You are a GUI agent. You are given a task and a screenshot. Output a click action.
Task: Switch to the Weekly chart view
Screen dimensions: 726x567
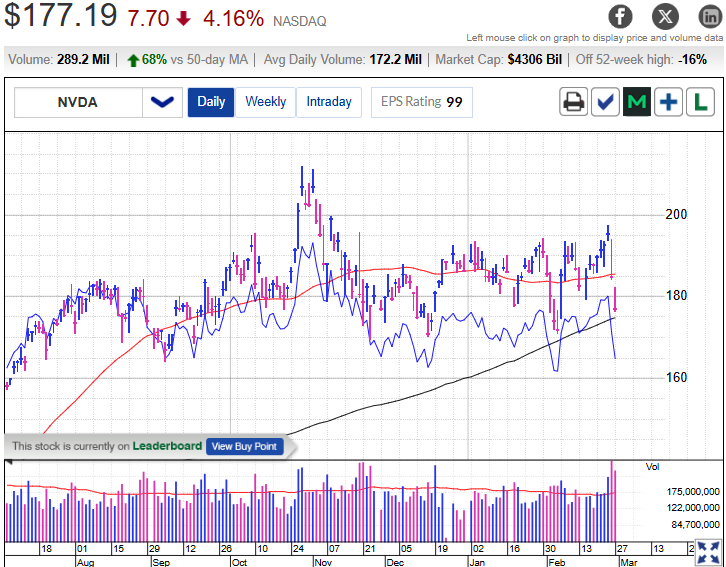[265, 102]
